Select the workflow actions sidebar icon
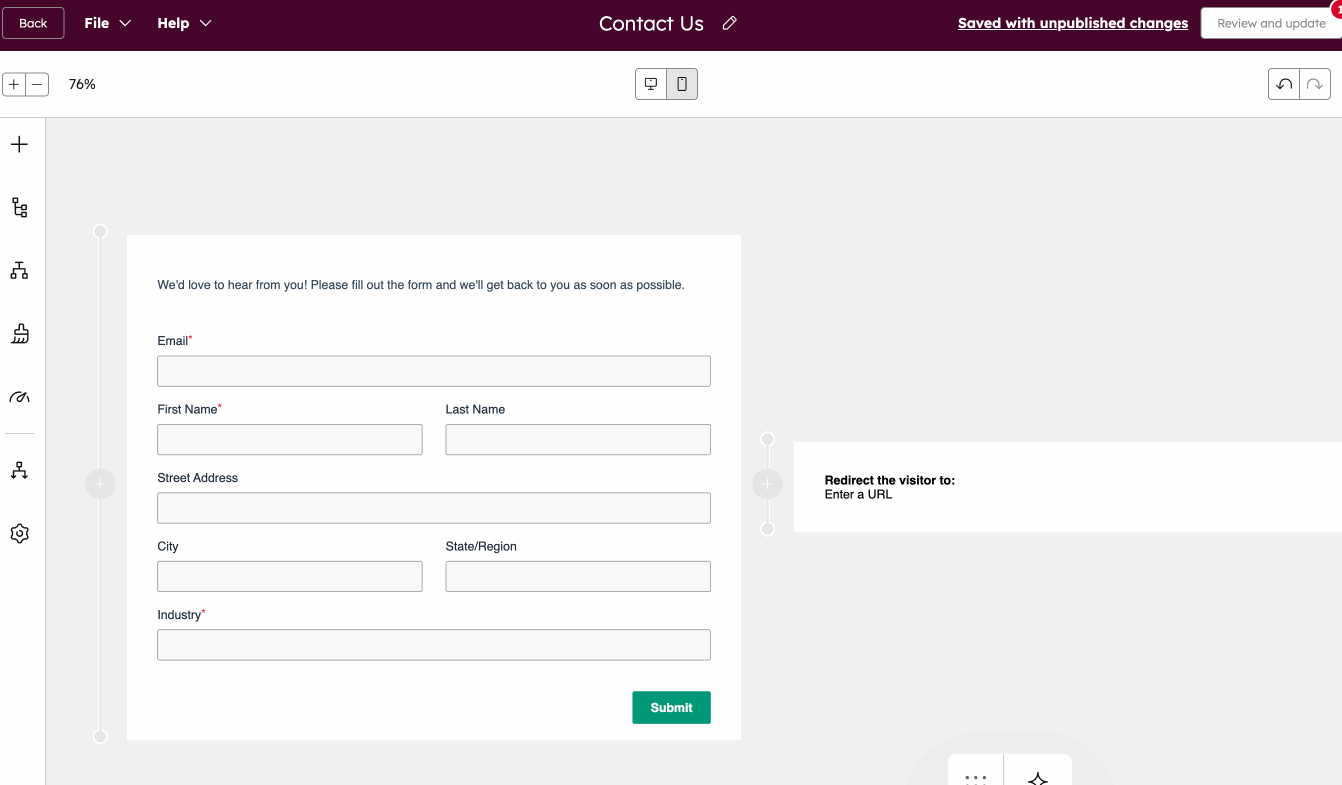Viewport: 1342px width, 785px height. click(18, 470)
